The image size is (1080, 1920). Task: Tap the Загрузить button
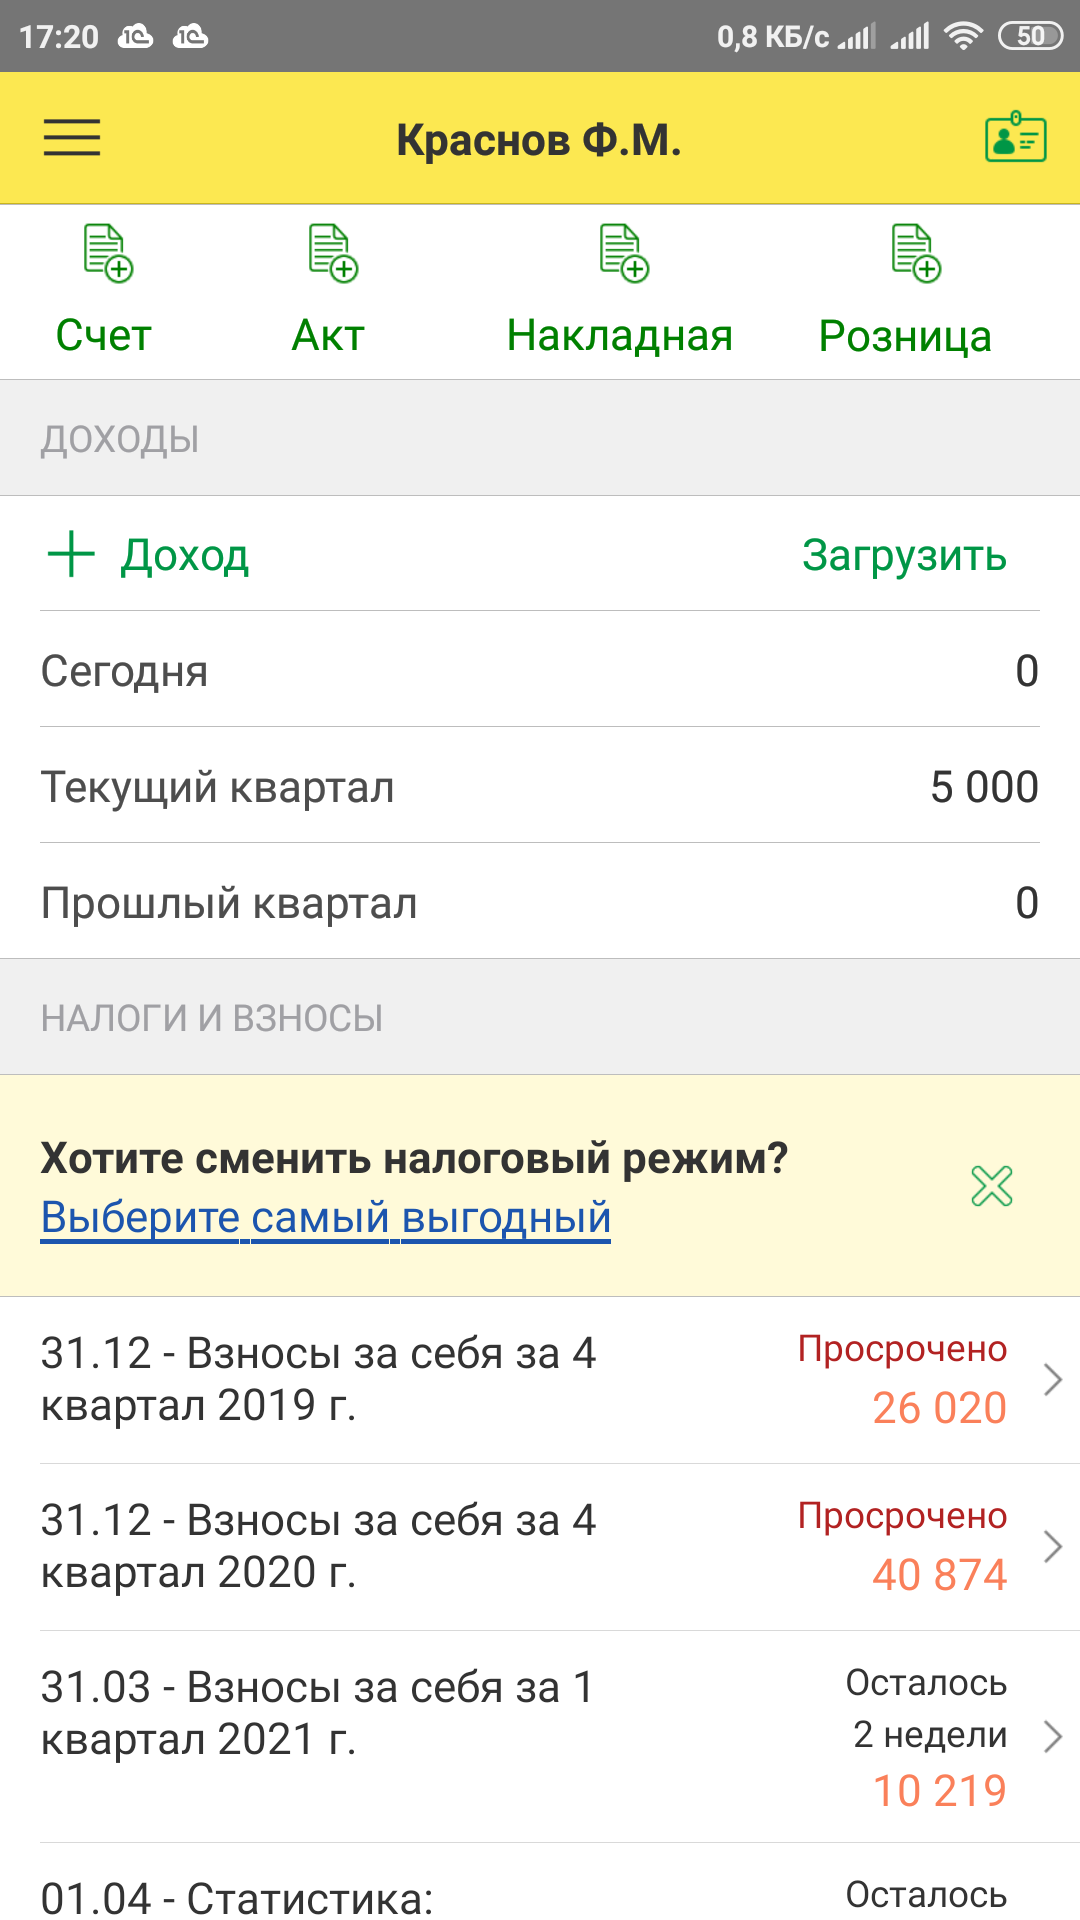coord(904,555)
